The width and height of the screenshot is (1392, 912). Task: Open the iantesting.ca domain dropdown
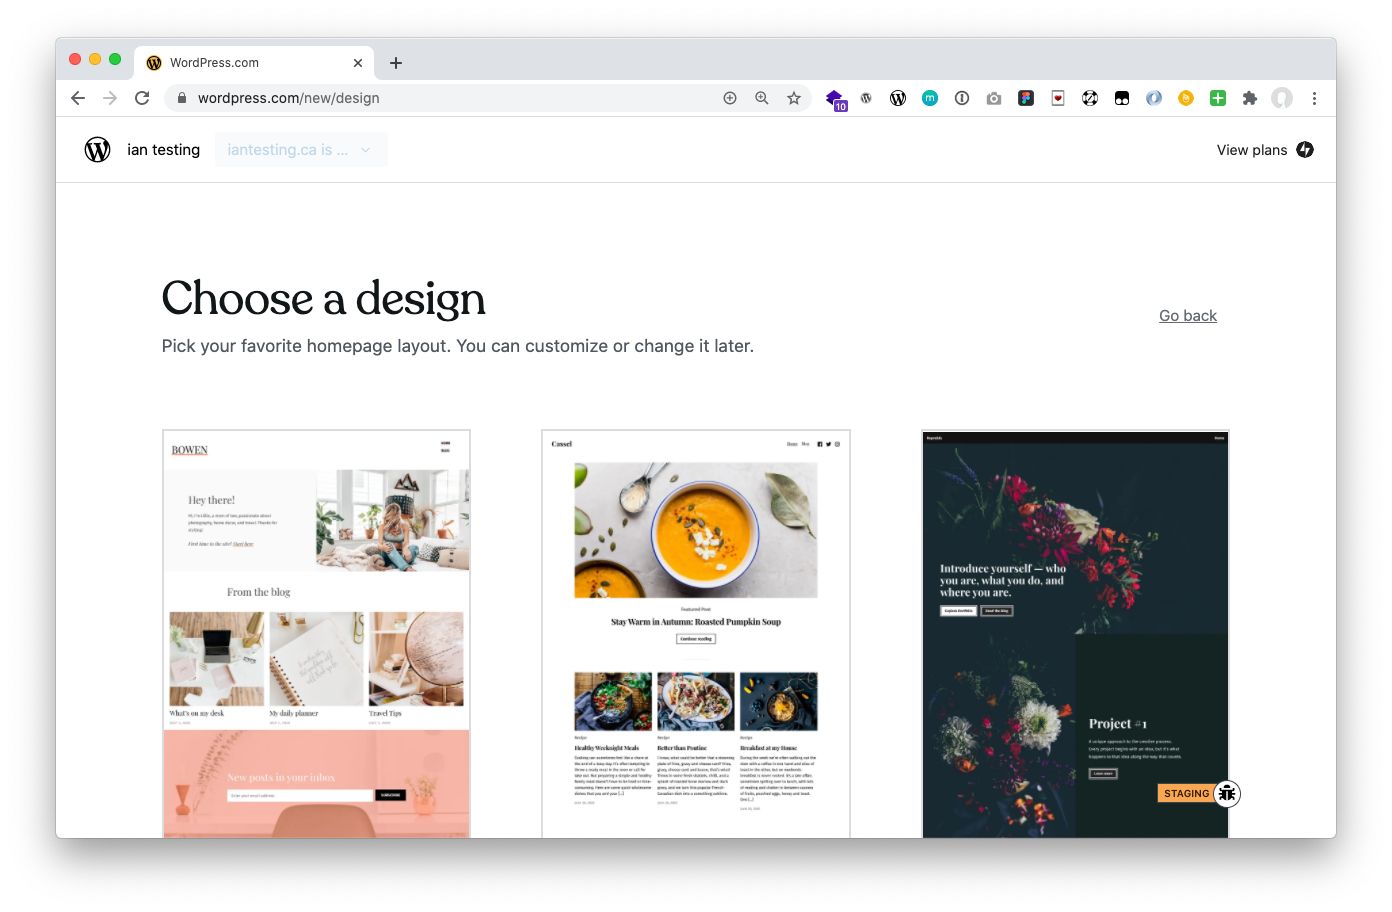(301, 150)
